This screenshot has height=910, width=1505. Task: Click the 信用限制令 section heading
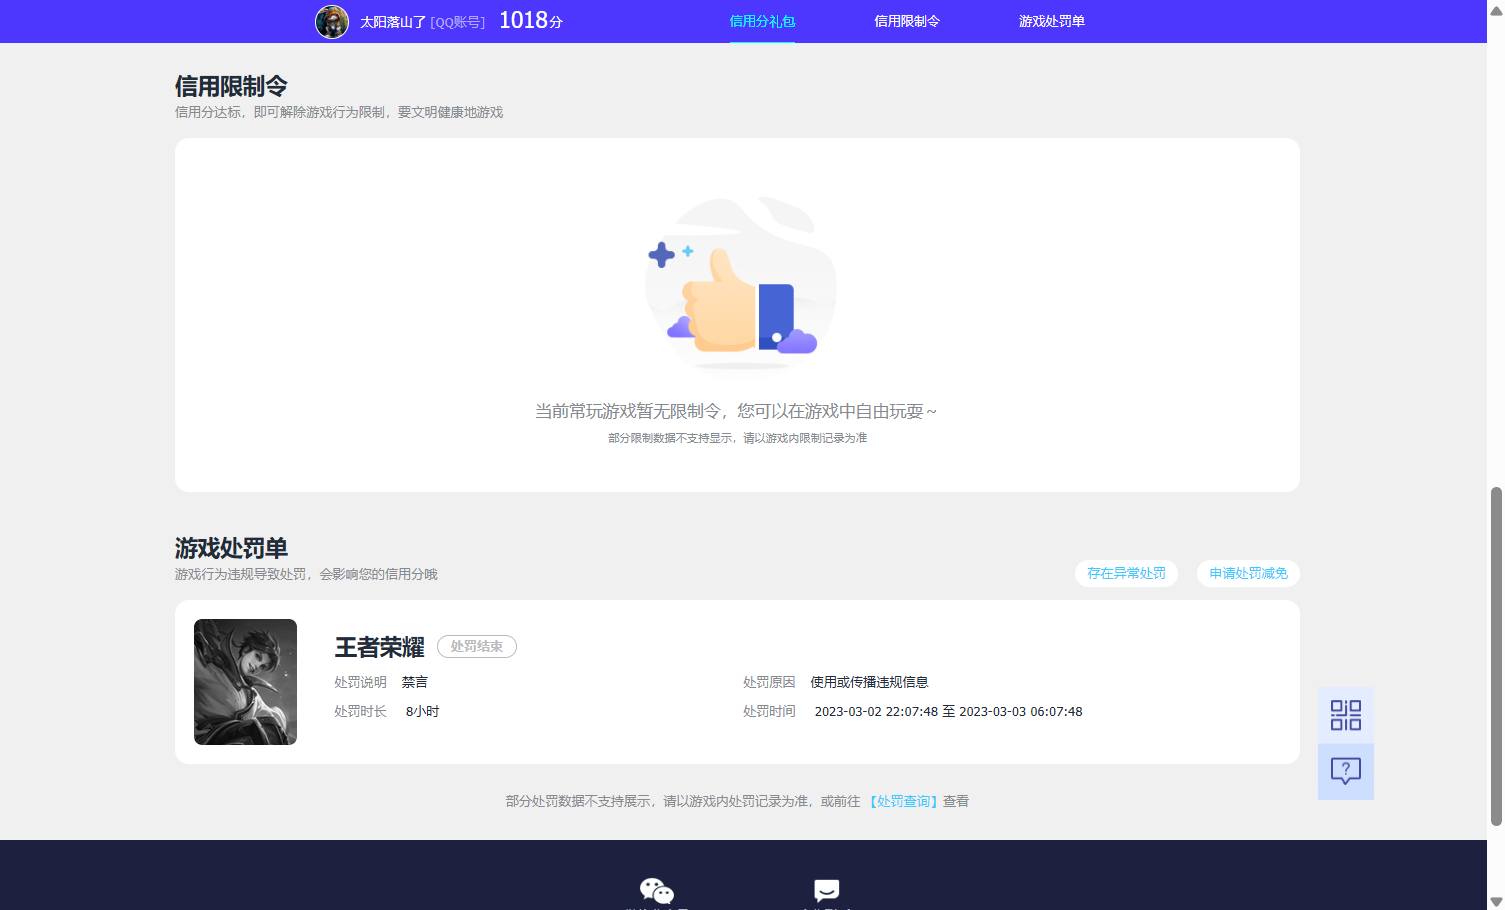231,86
